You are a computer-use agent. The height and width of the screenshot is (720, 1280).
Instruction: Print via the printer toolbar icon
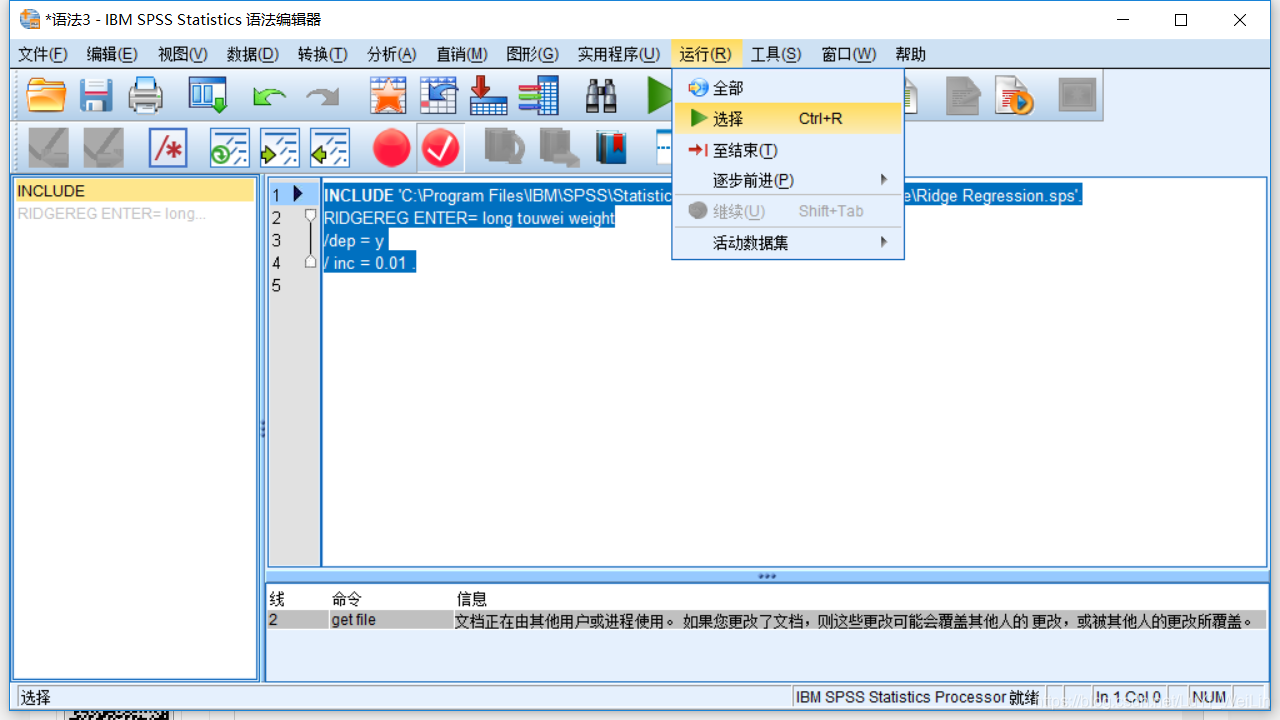tap(146, 95)
